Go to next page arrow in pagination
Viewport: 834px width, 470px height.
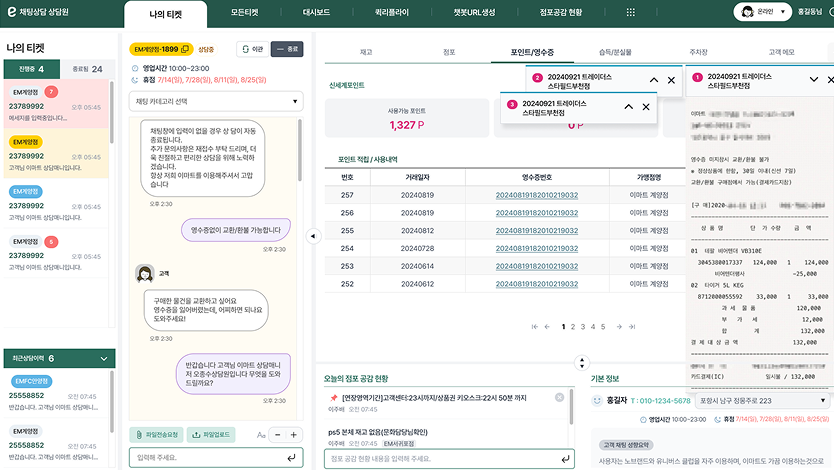pos(618,326)
